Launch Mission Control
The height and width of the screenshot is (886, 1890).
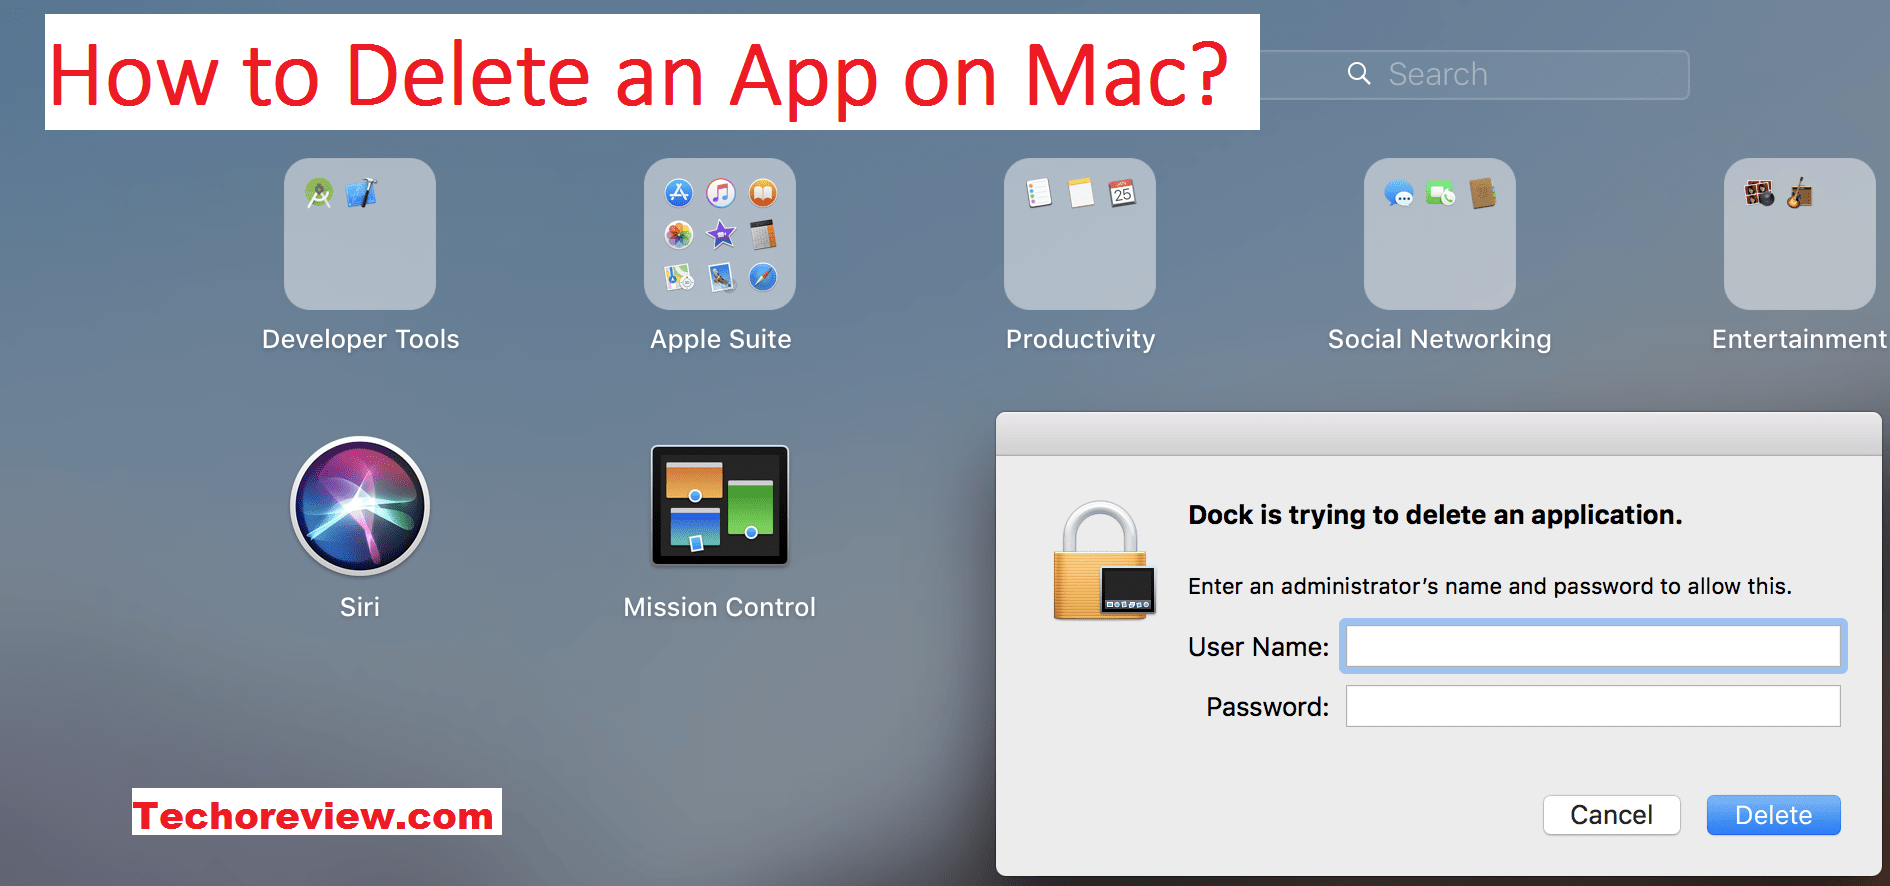coord(720,506)
